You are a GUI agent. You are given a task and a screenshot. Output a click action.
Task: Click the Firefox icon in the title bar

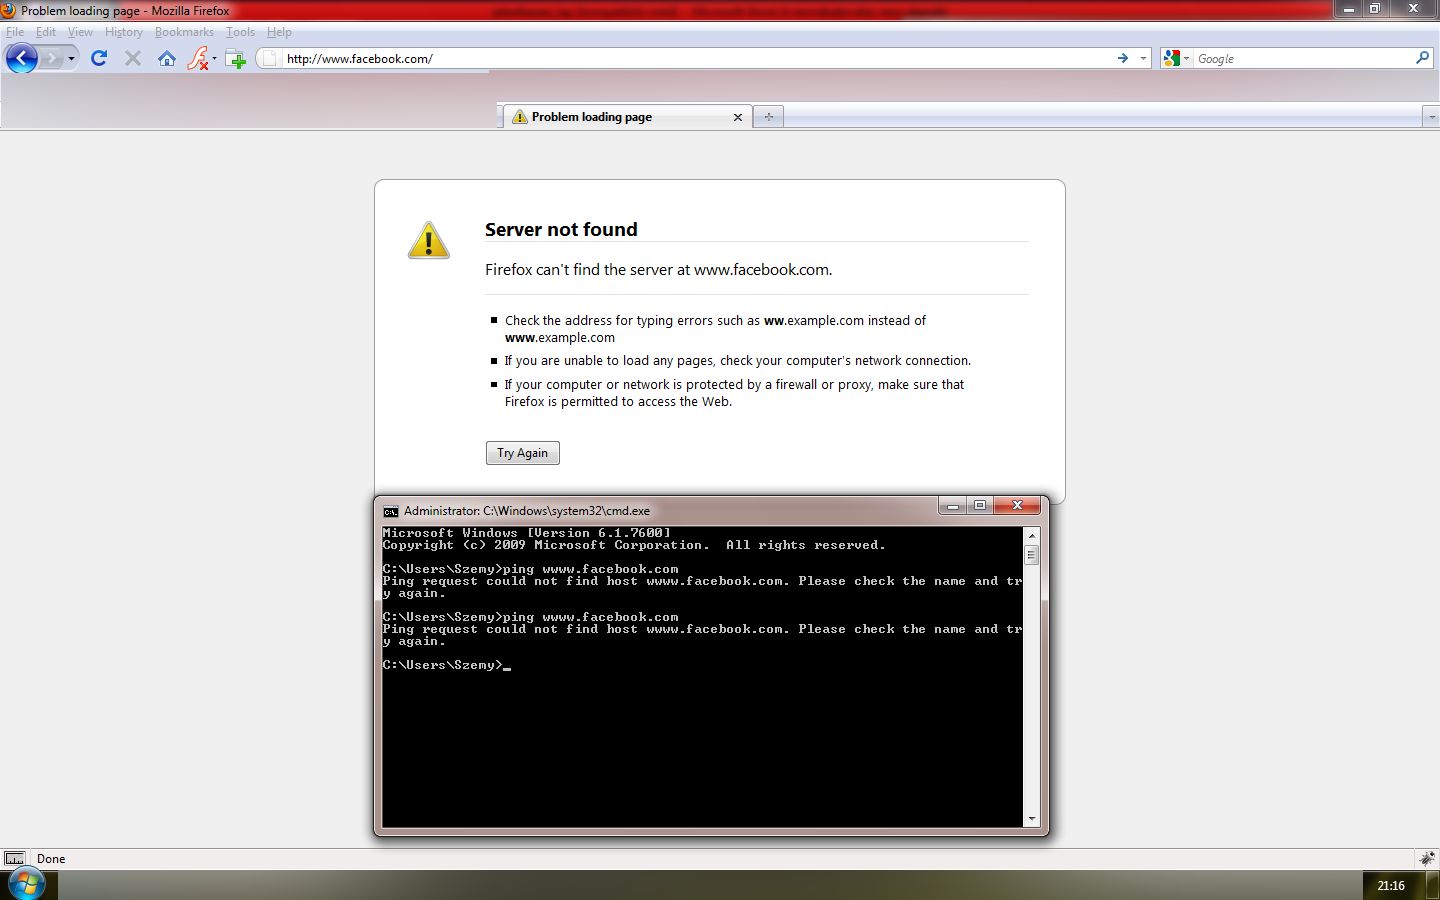[9, 10]
